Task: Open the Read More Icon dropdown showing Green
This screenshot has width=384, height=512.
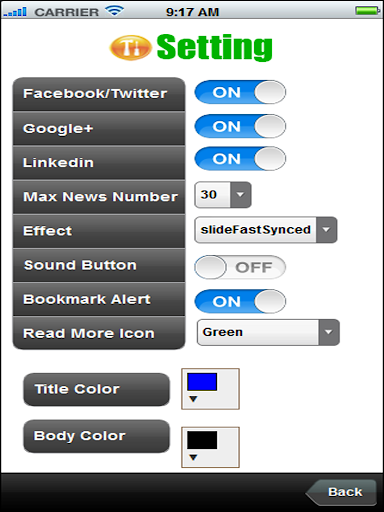Action: coord(268,332)
